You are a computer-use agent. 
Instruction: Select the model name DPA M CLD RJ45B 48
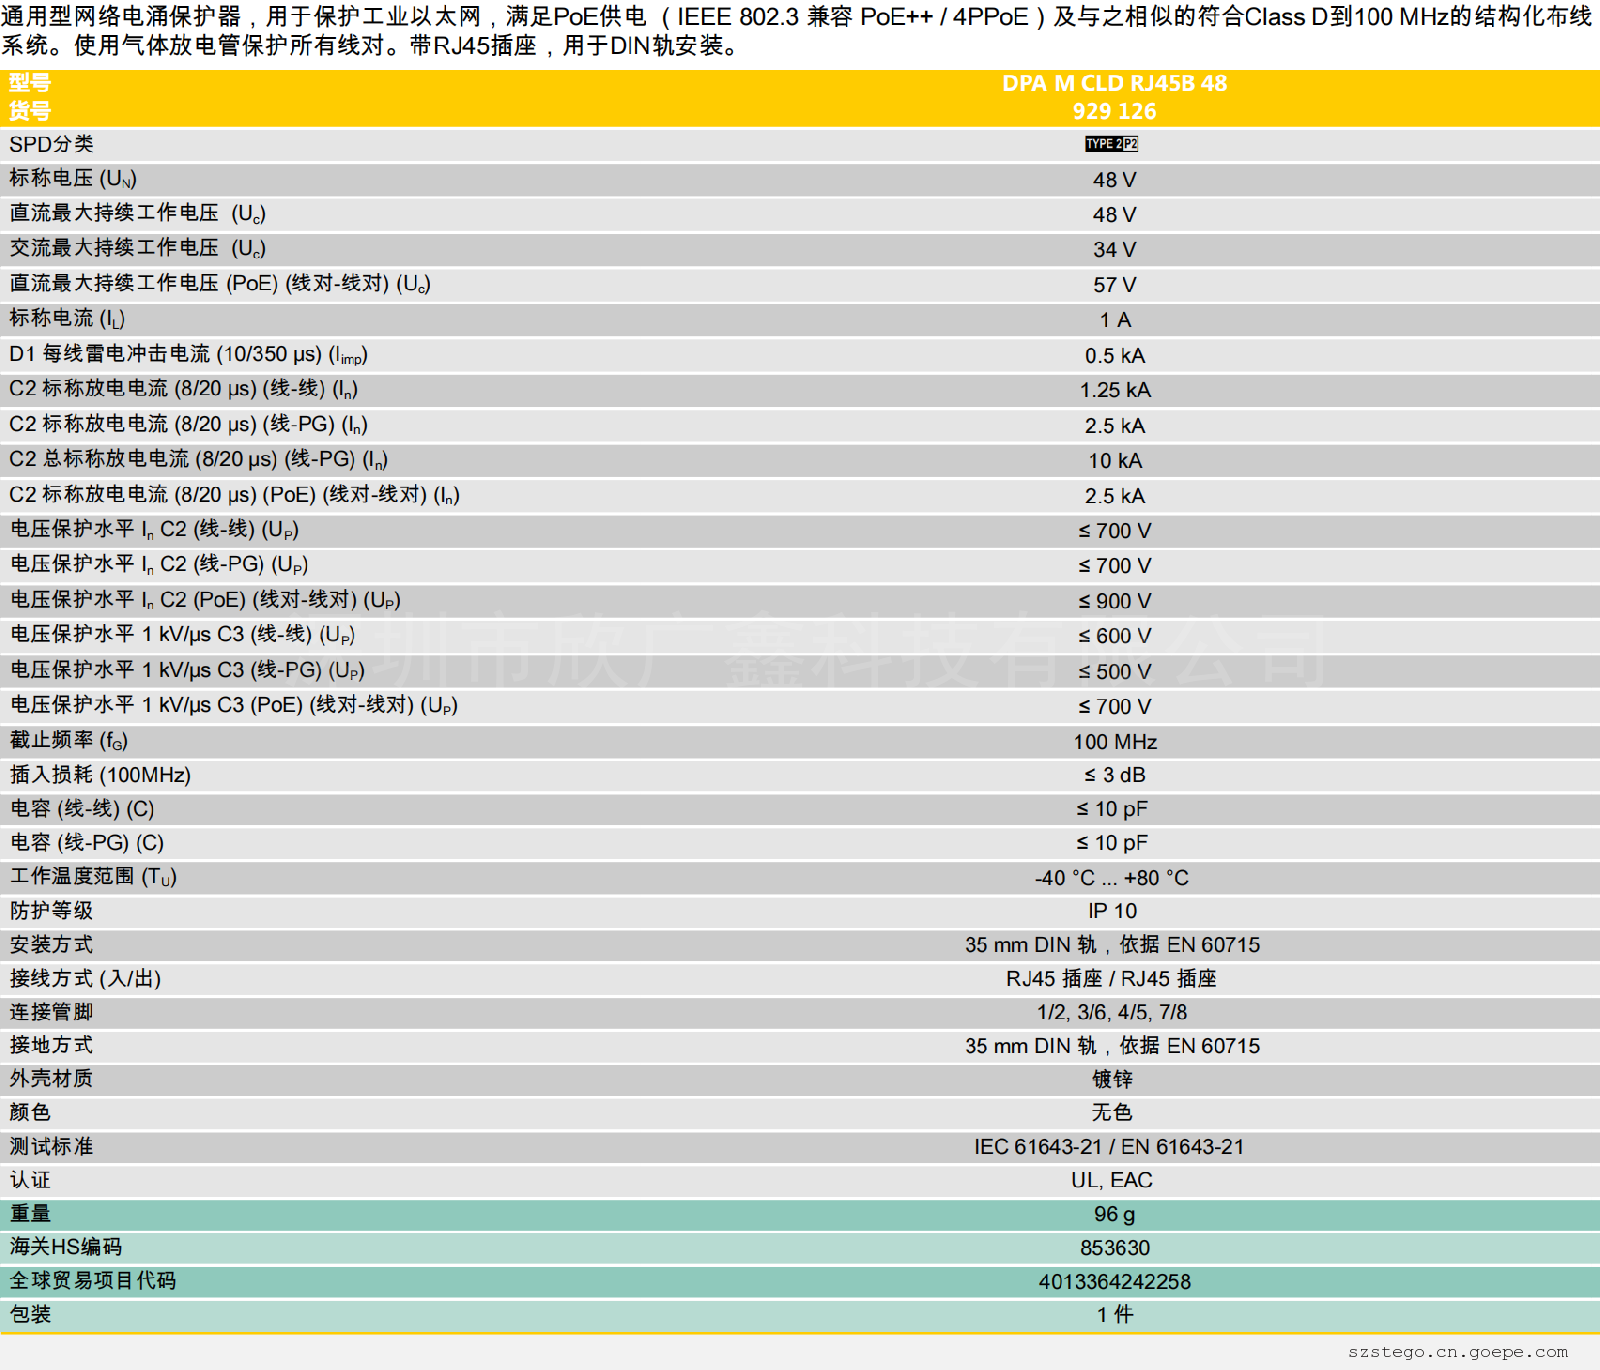click(1114, 84)
